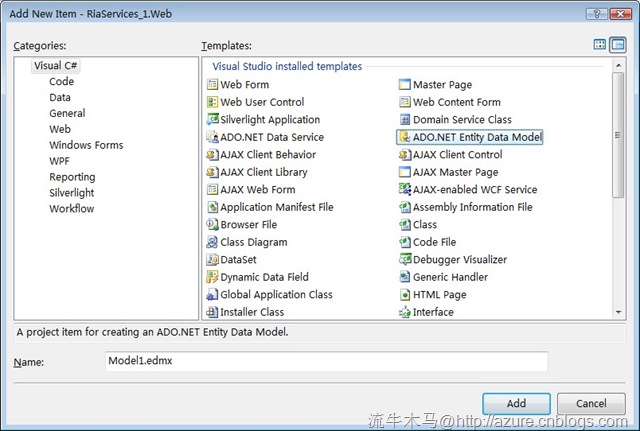
Task: Click the Name text field
Action: (x=326, y=361)
